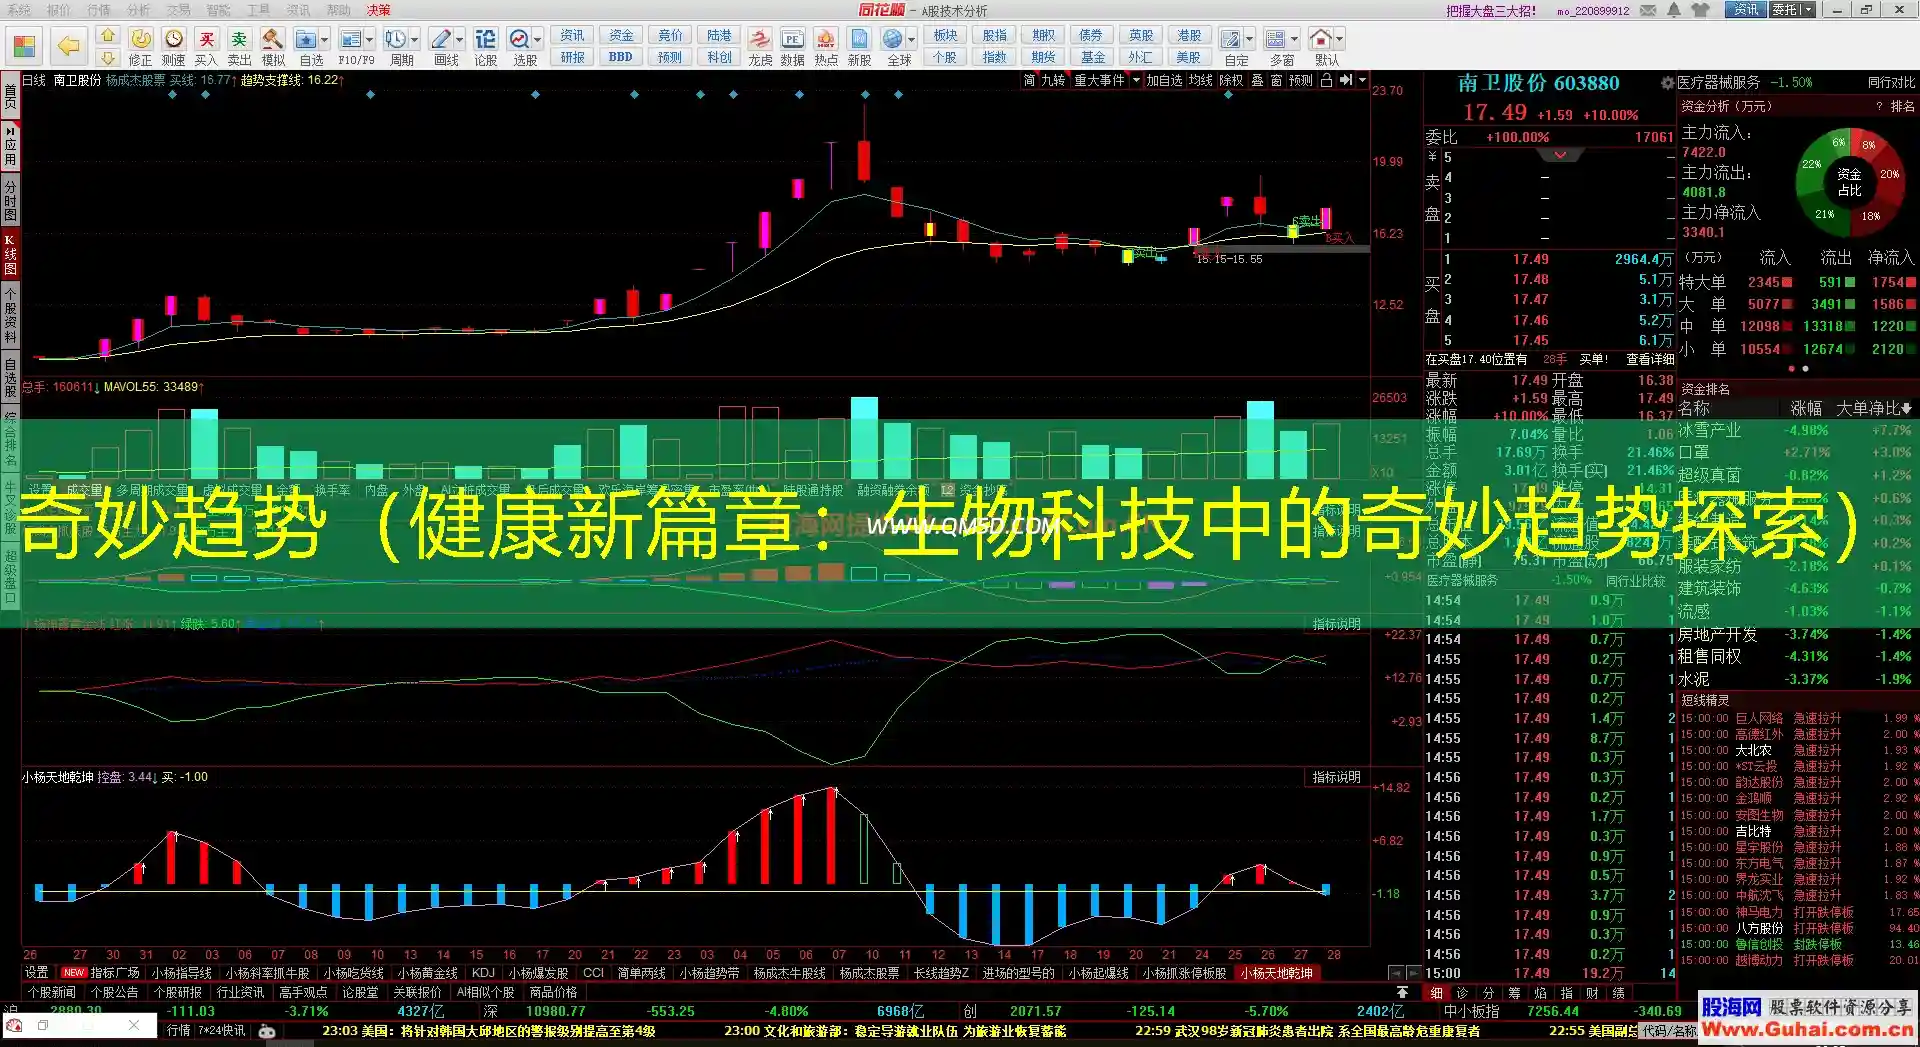Toggle 均线 moving average display
Screen dimensions: 1920x1047
(1200, 80)
